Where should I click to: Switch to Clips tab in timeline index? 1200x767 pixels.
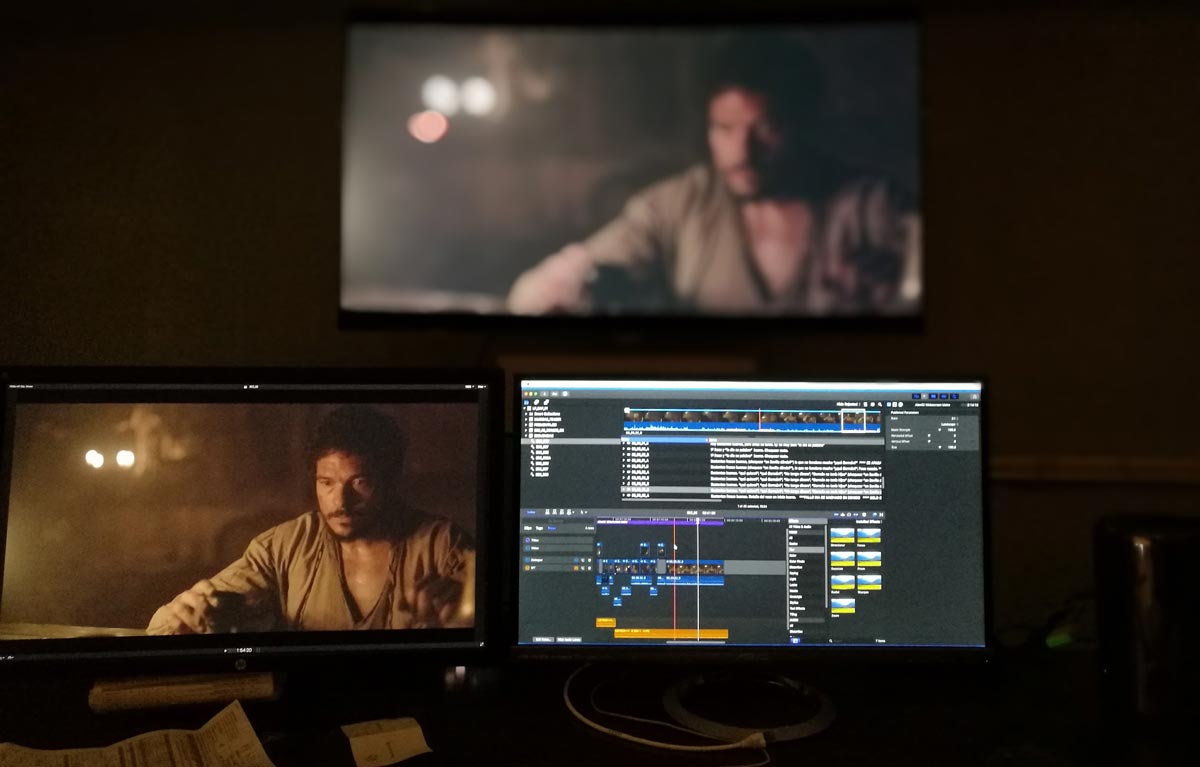tap(527, 528)
